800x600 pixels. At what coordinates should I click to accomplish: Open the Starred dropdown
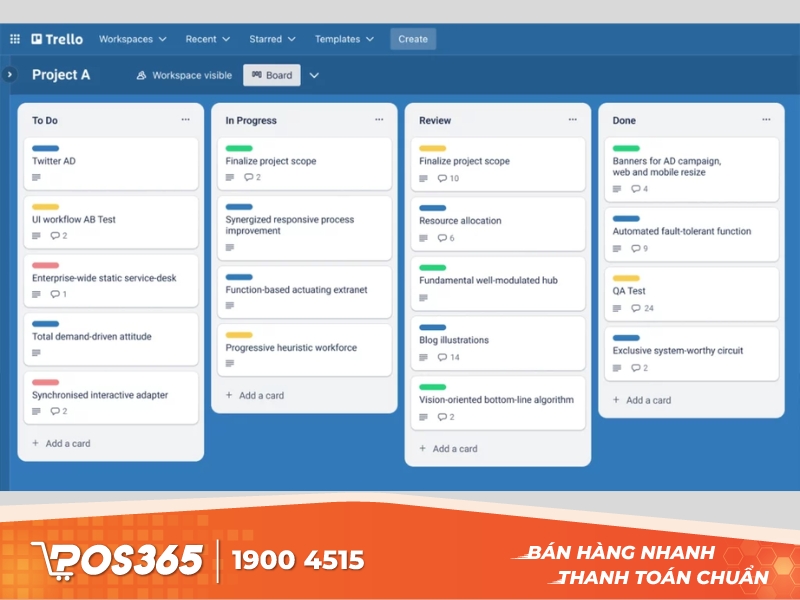pos(272,39)
